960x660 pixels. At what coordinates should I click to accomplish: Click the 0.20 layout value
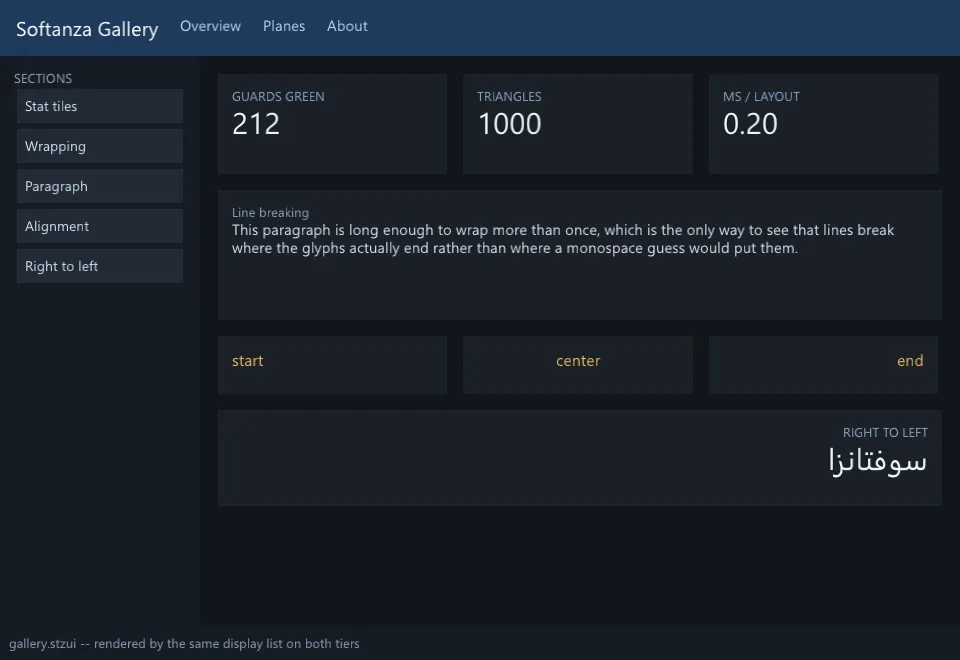[x=750, y=124]
